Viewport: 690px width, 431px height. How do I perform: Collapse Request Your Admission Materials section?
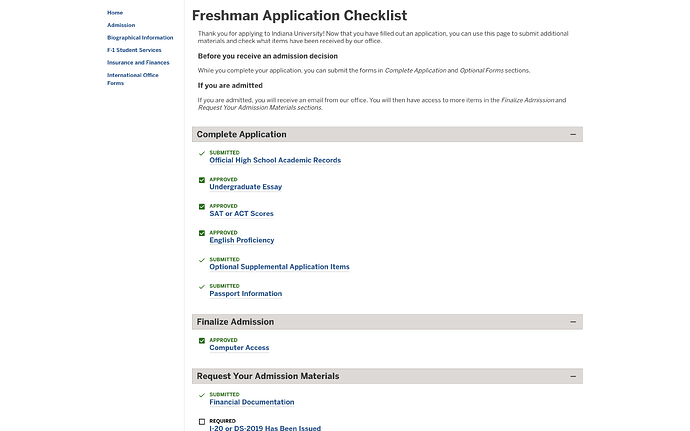click(x=573, y=376)
